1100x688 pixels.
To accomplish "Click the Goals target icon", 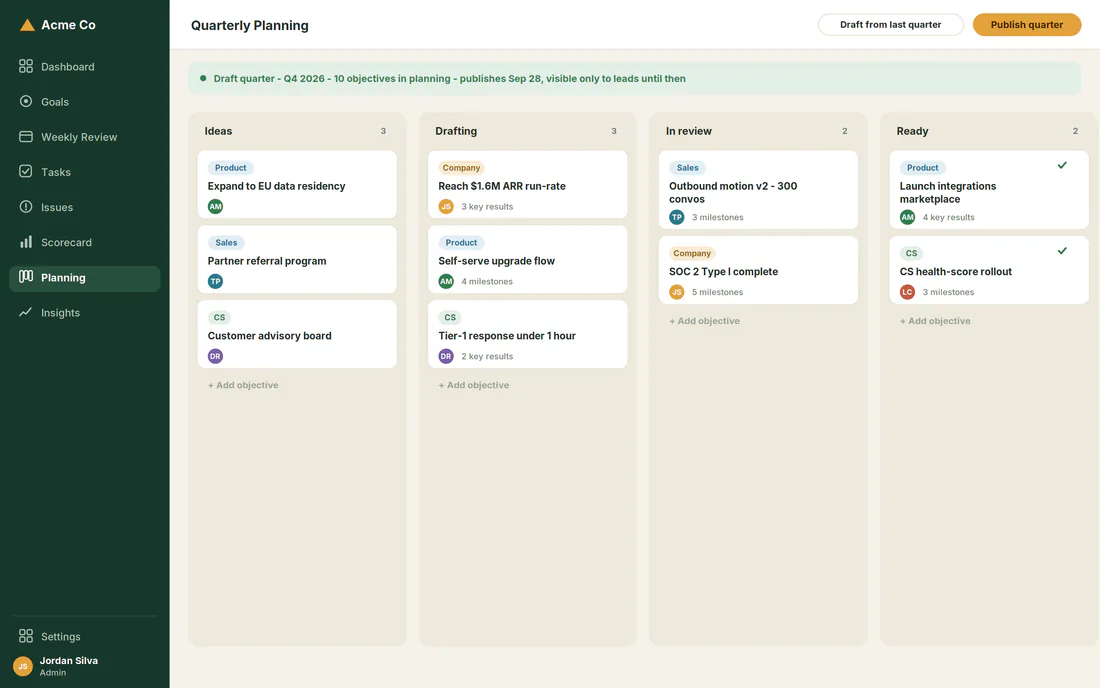I will [x=26, y=101].
